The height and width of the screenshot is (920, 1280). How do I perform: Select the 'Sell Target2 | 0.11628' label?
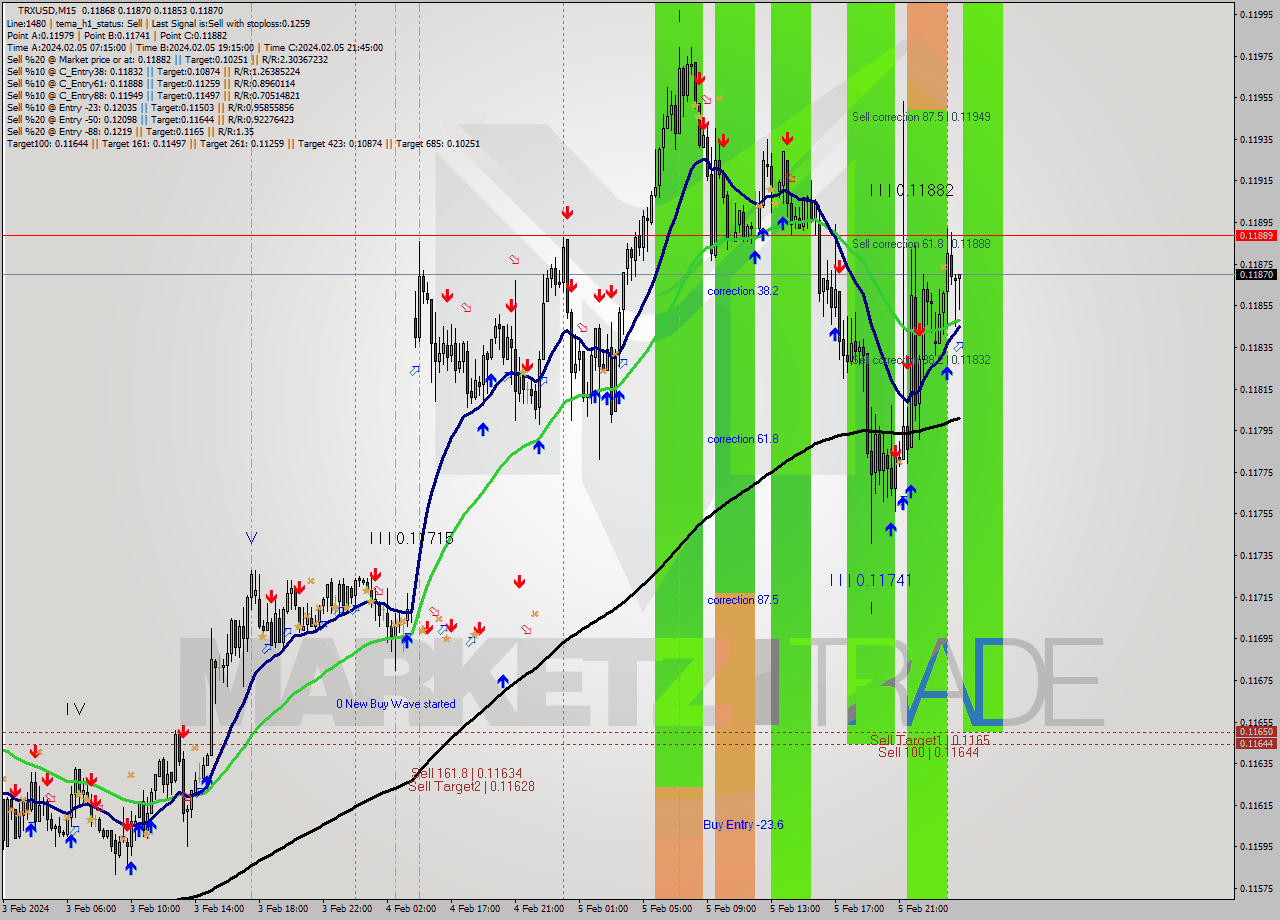pos(471,786)
